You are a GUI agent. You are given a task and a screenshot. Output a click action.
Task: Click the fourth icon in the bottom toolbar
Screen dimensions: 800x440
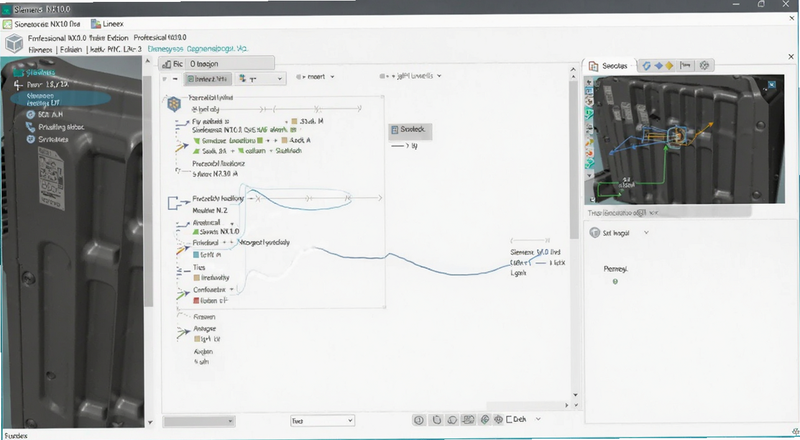pos(468,420)
